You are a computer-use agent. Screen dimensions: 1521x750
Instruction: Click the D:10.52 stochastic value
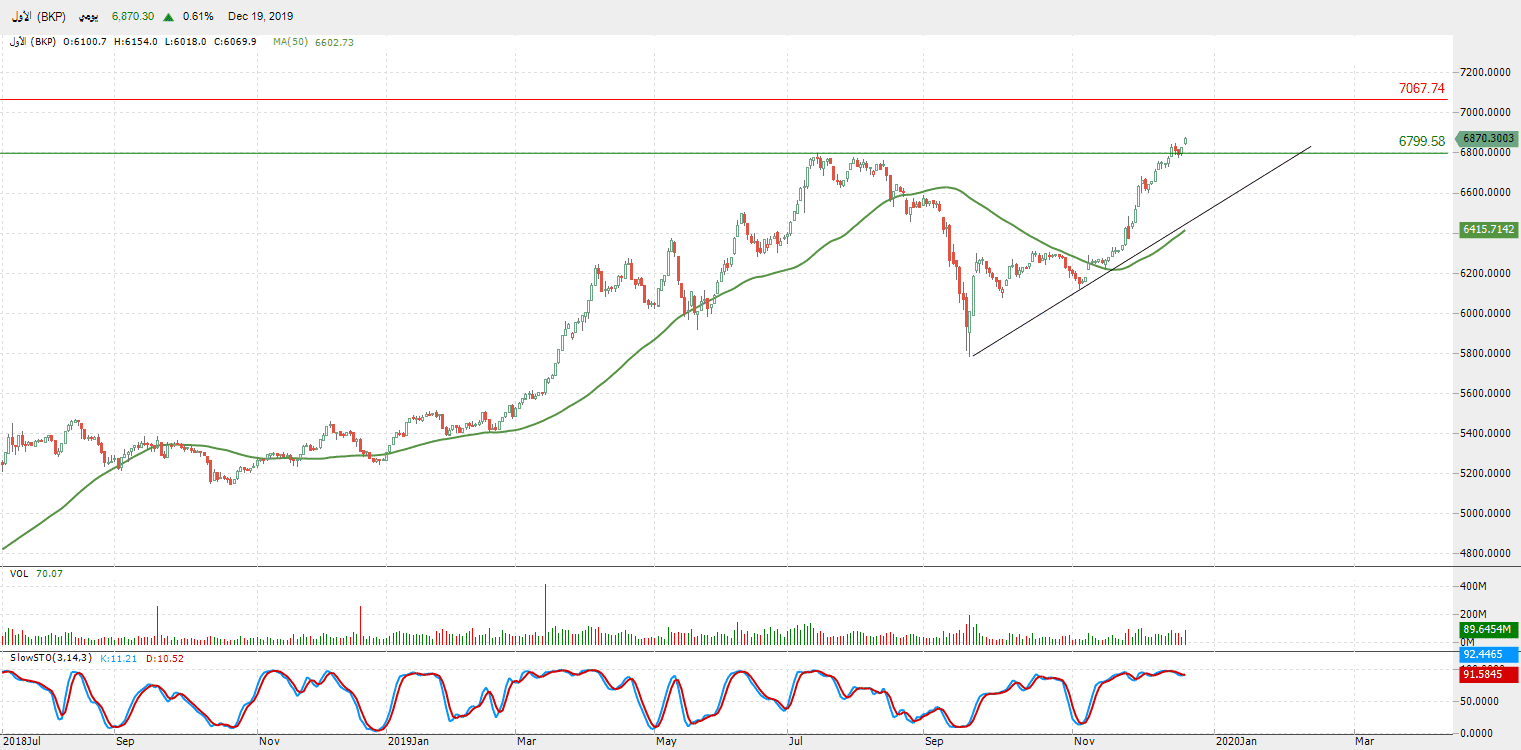[163, 658]
